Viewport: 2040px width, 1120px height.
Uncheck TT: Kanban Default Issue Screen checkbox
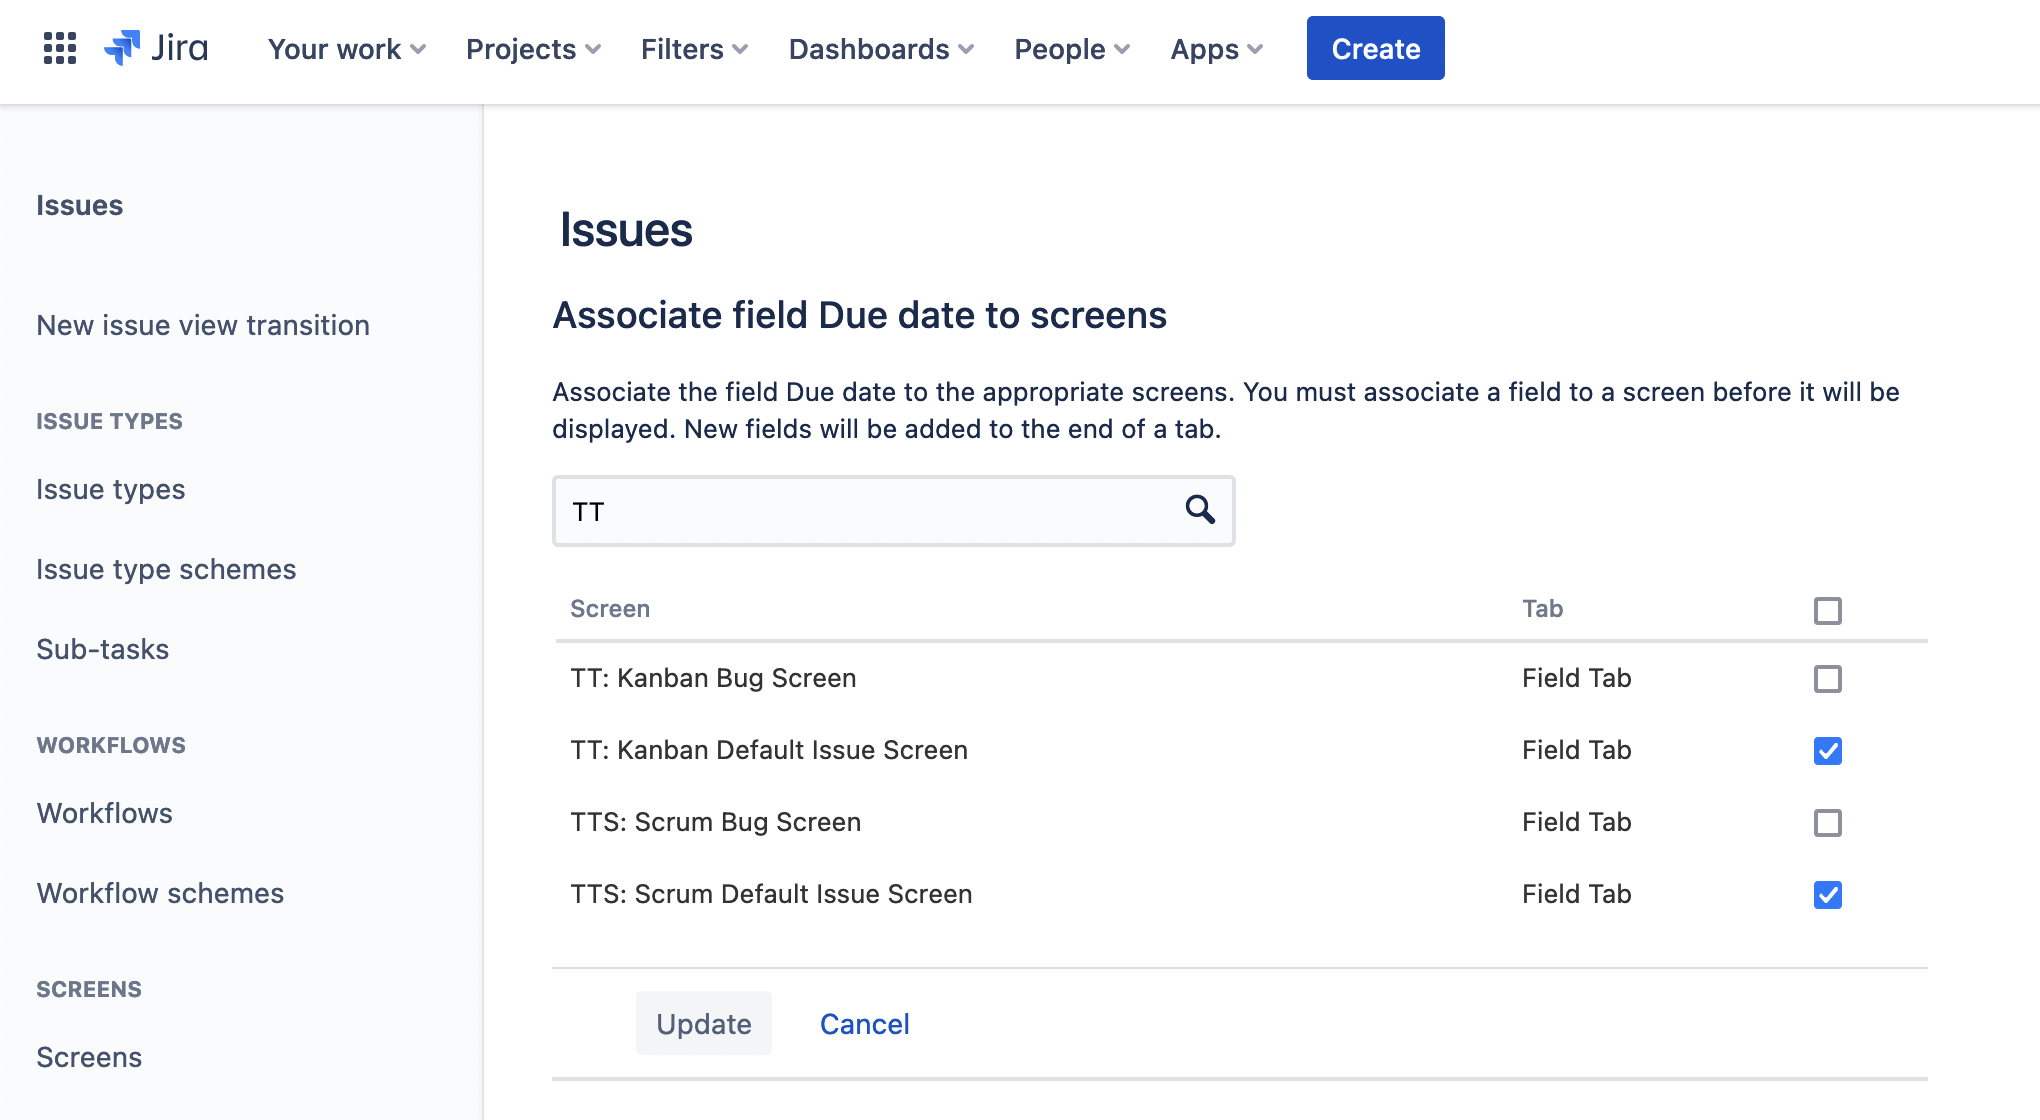pyautogui.click(x=1827, y=751)
